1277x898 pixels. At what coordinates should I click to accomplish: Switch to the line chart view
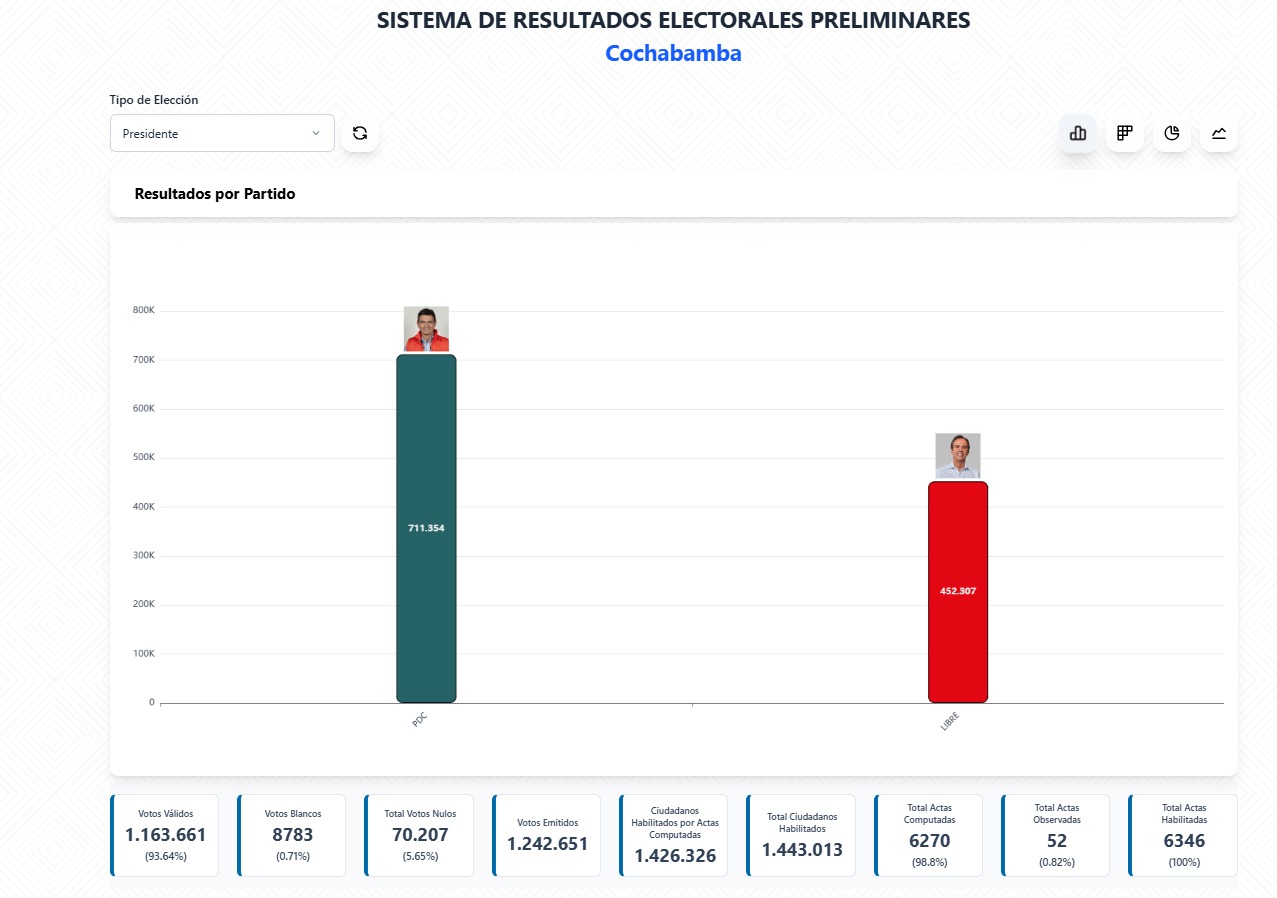pos(1219,133)
